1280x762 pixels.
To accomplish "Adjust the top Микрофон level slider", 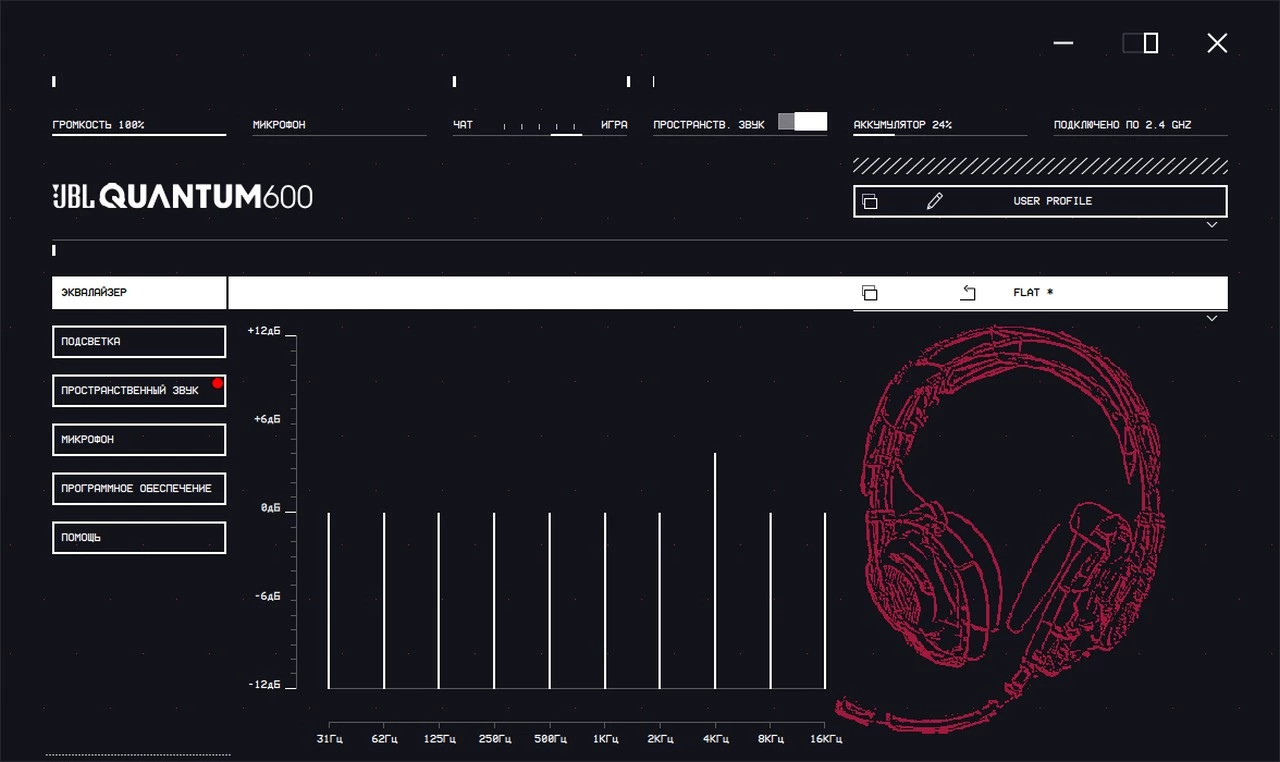I will click(339, 134).
